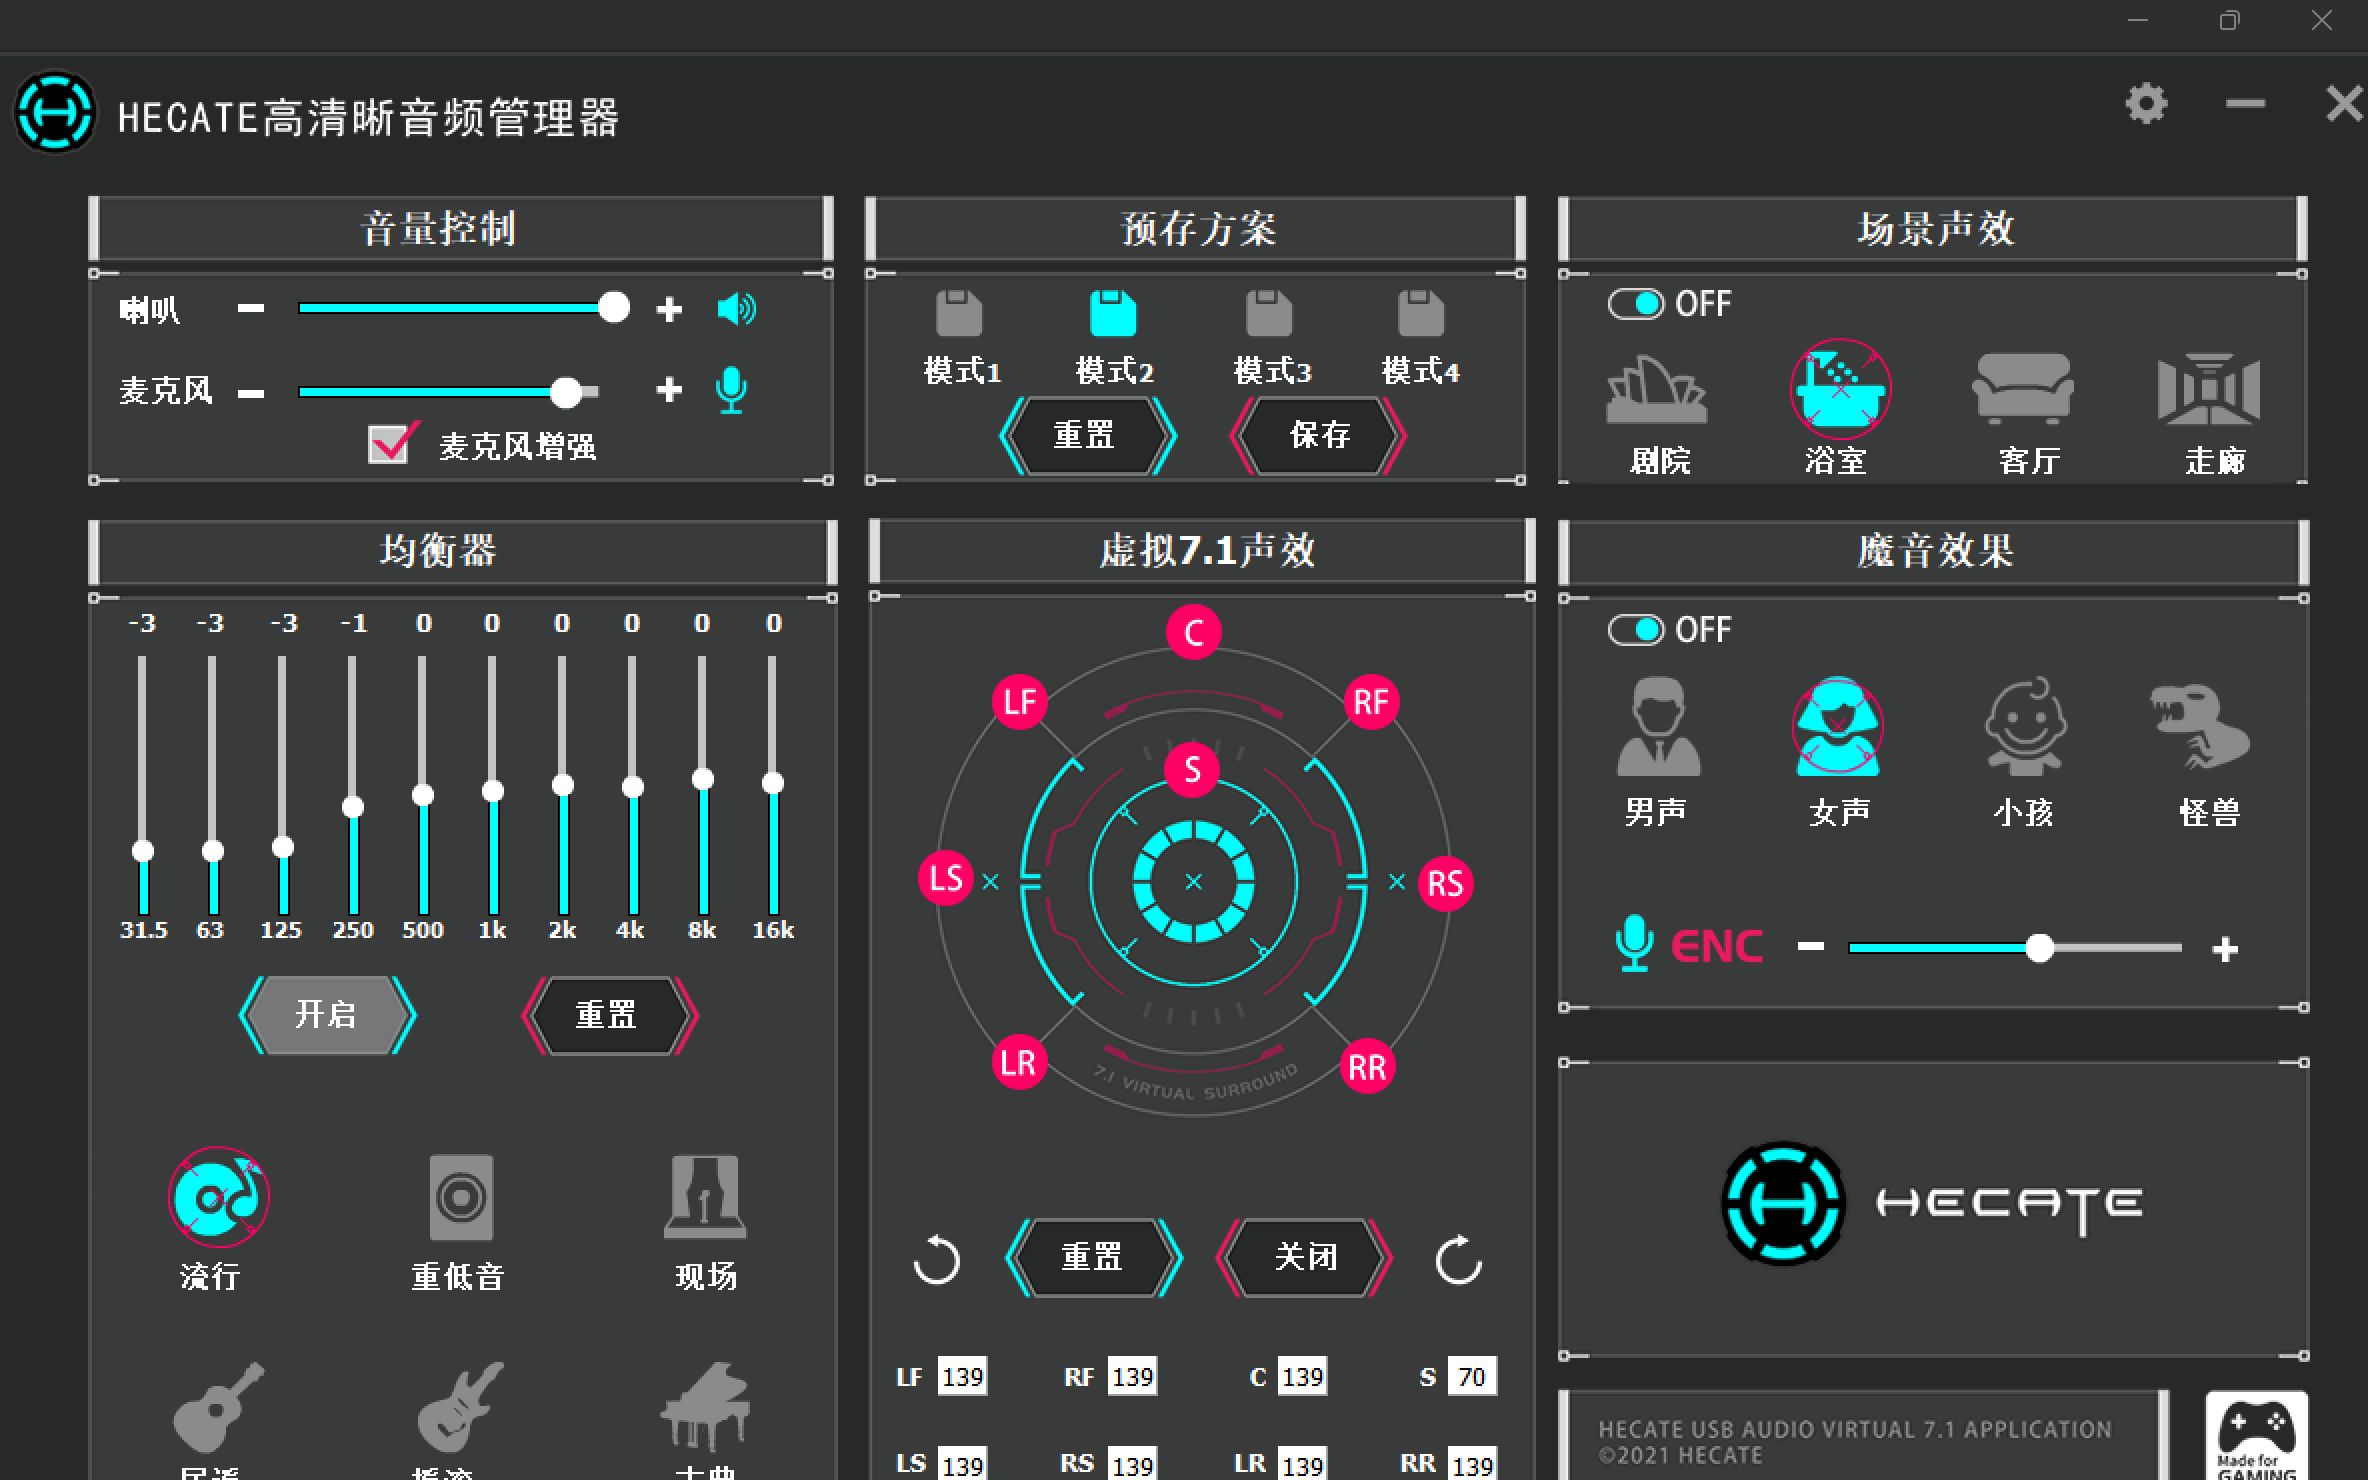Select the 现场 live equalizer preset

(x=705, y=1197)
